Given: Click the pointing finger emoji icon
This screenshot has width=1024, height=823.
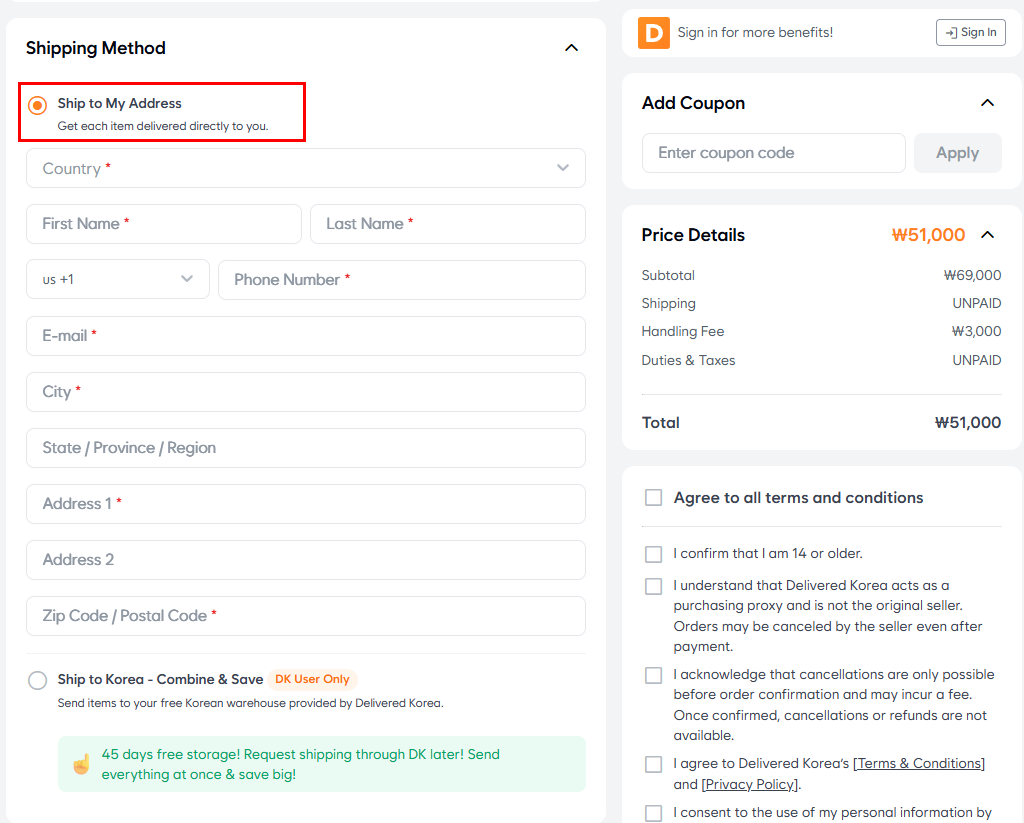Looking at the screenshot, I should click(81, 765).
